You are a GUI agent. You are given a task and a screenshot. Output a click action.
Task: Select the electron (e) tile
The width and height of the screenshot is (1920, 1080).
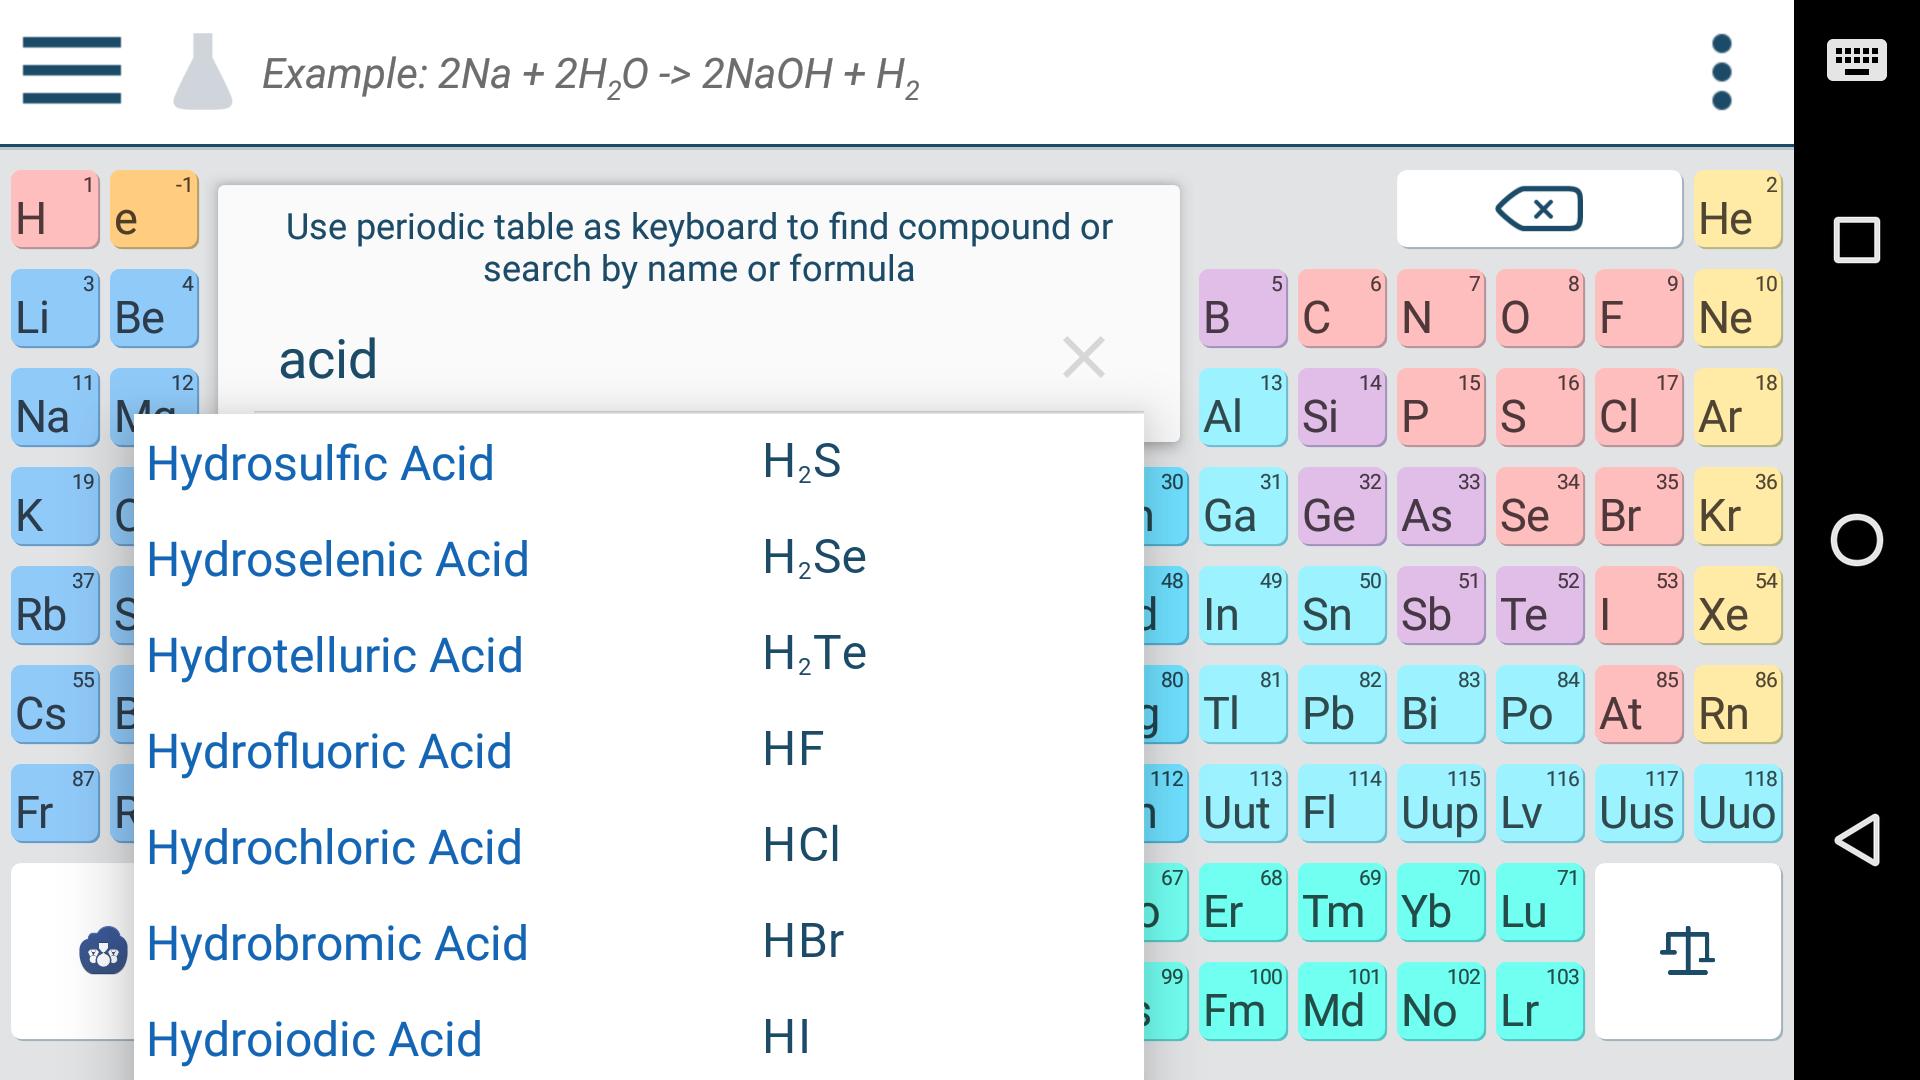(x=154, y=209)
